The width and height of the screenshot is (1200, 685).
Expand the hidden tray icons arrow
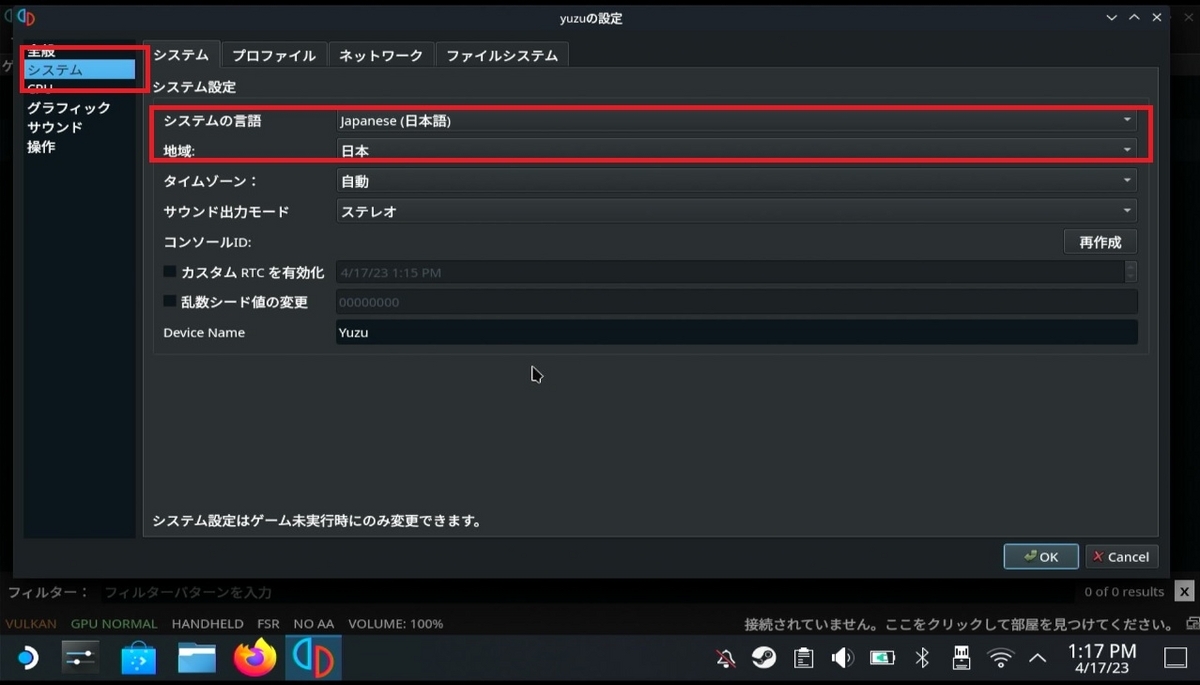[1038, 658]
